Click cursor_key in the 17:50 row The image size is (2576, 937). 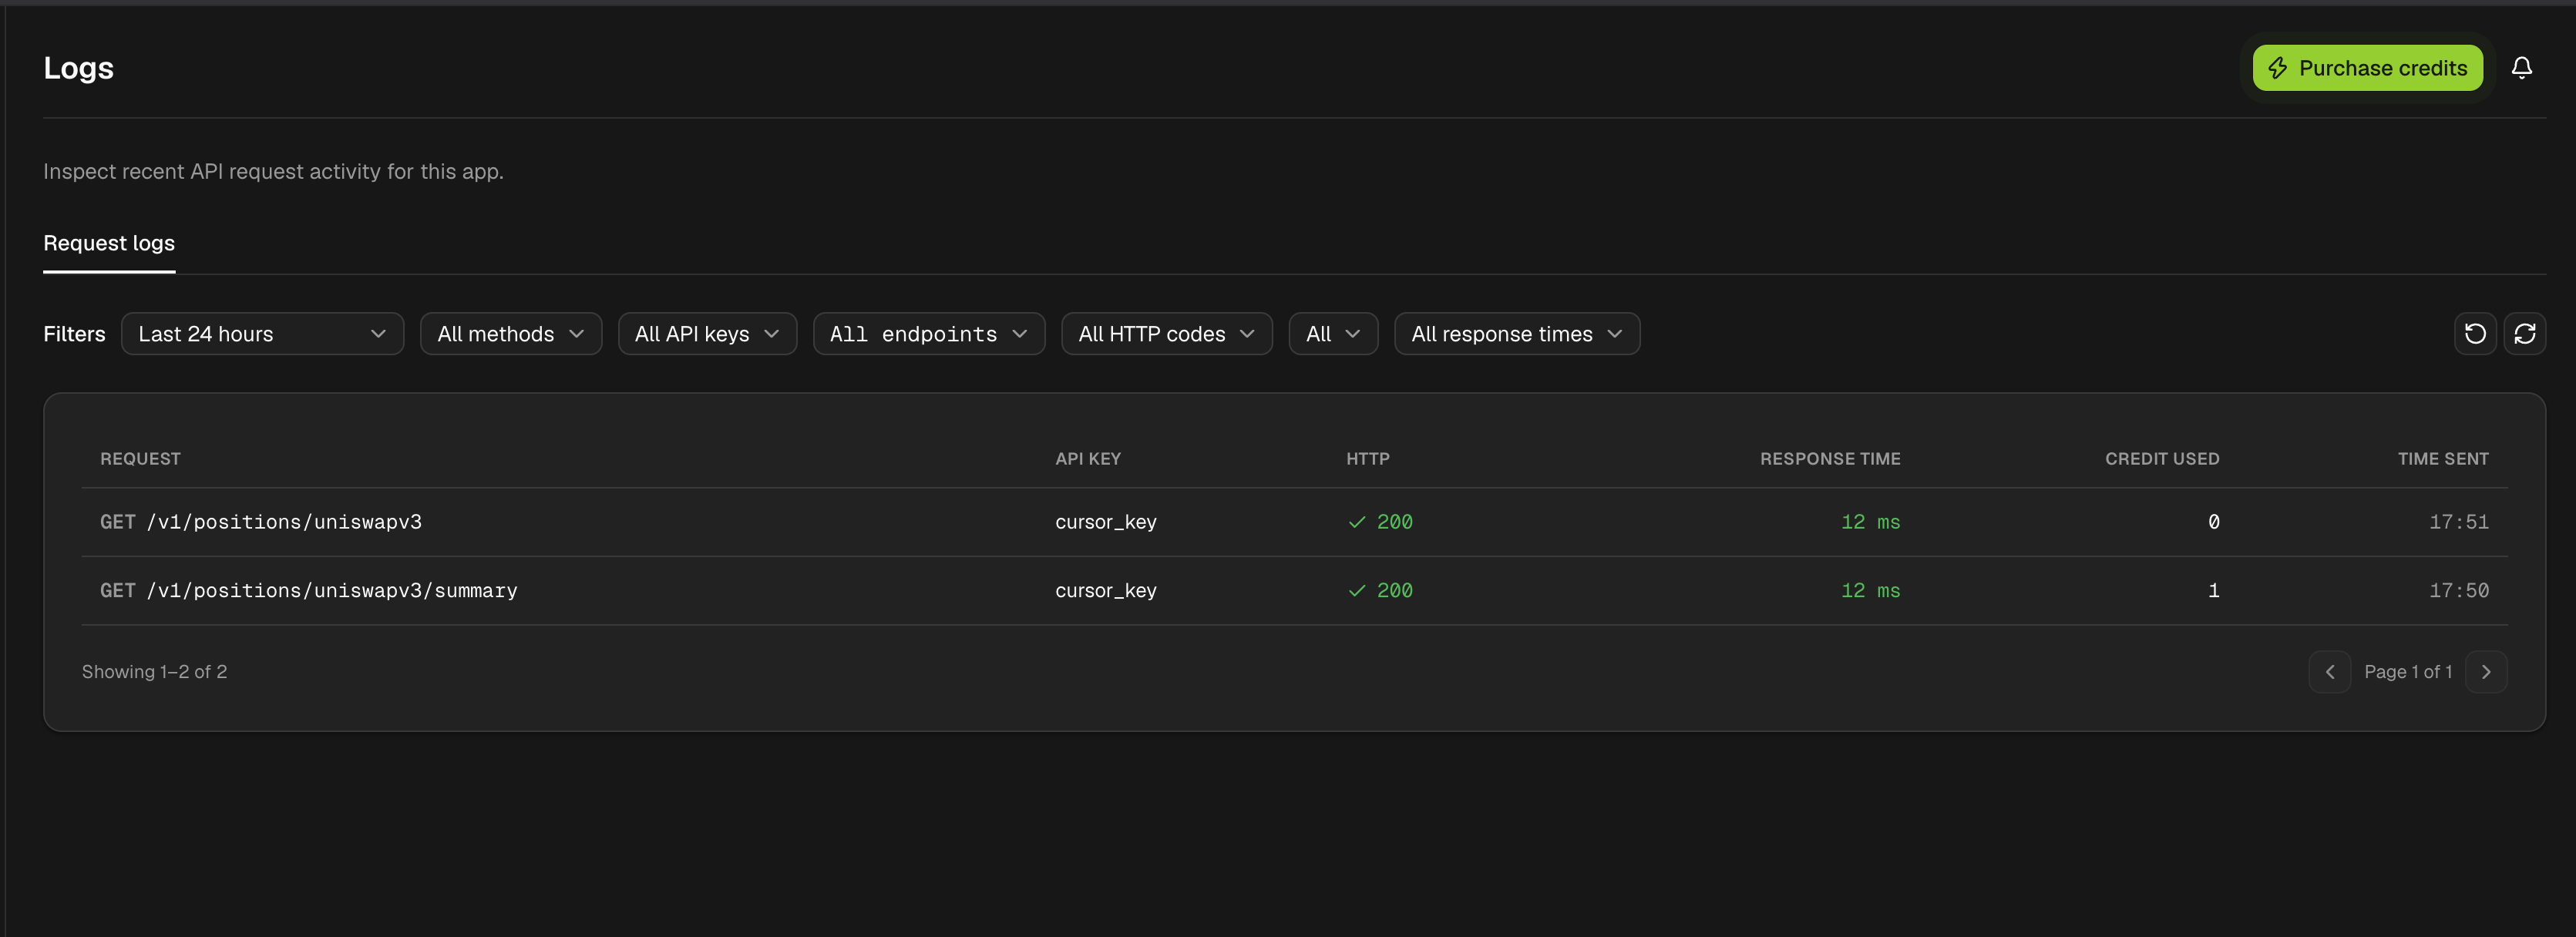1105,591
